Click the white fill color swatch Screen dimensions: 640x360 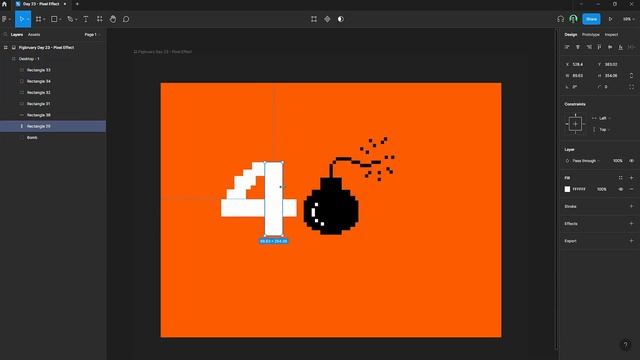point(567,189)
